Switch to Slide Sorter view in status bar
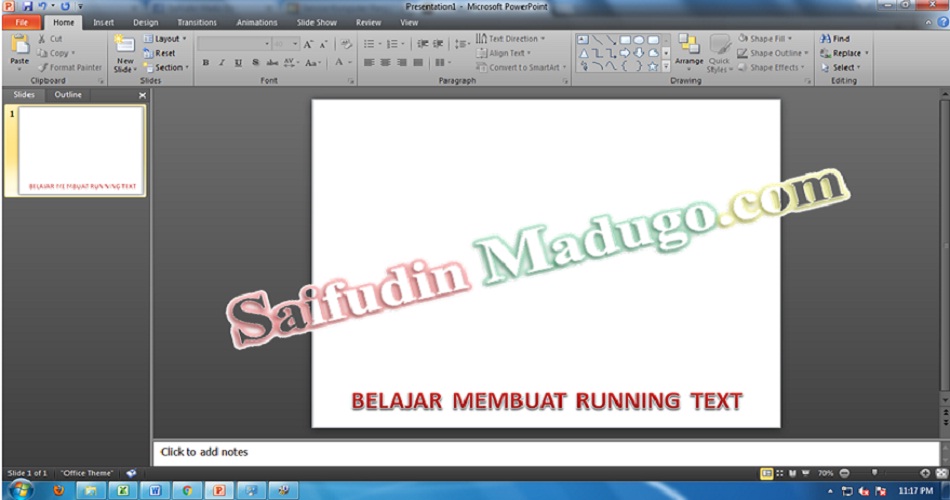Image resolution: width=950 pixels, height=500 pixels. pos(780,473)
